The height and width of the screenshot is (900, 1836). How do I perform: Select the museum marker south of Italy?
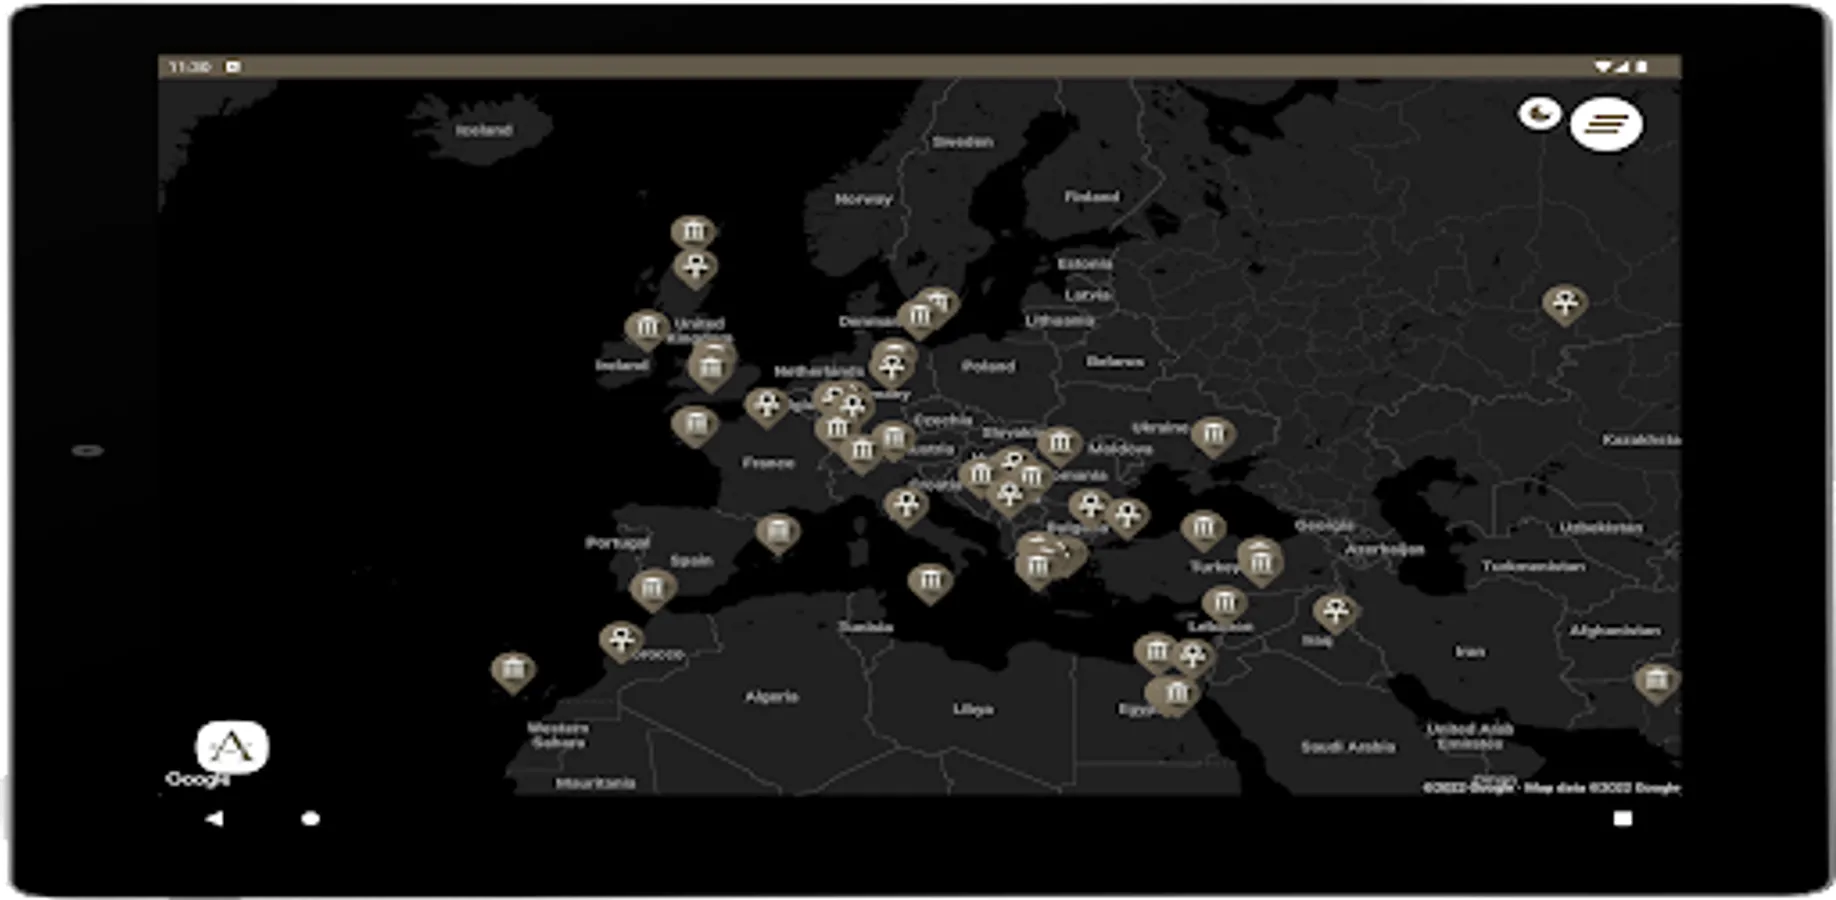(930, 583)
